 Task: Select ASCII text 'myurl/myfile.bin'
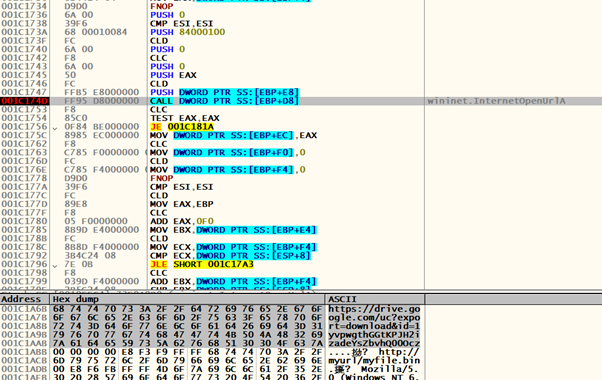[x=374, y=360]
